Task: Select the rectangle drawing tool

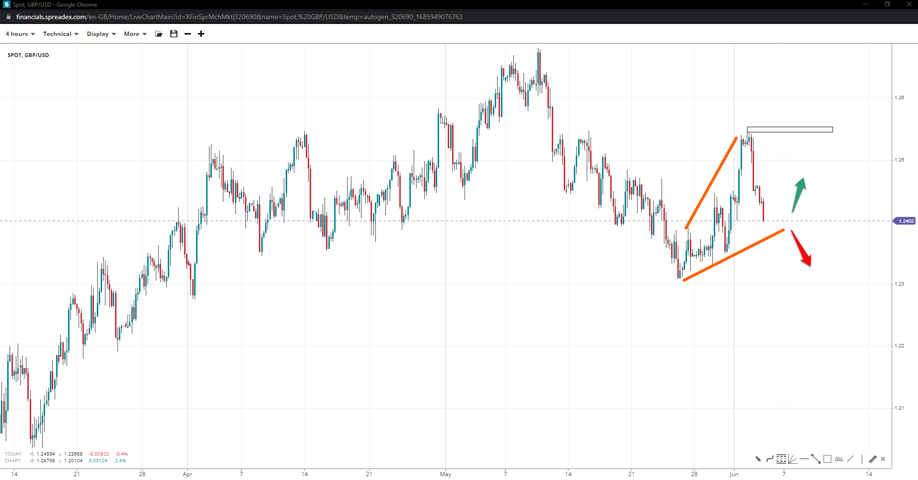Action: 827,459
